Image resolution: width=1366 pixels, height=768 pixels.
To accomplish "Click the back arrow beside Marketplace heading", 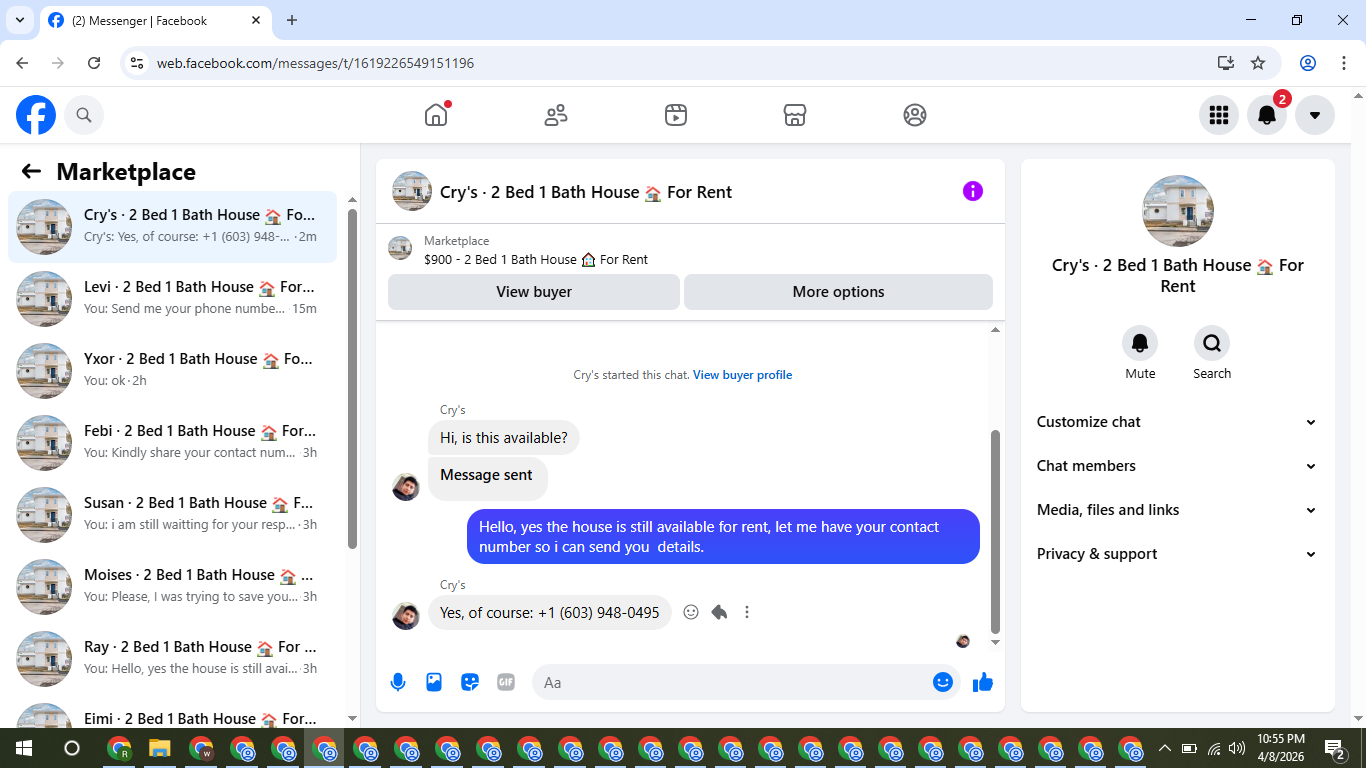I will click(31, 171).
